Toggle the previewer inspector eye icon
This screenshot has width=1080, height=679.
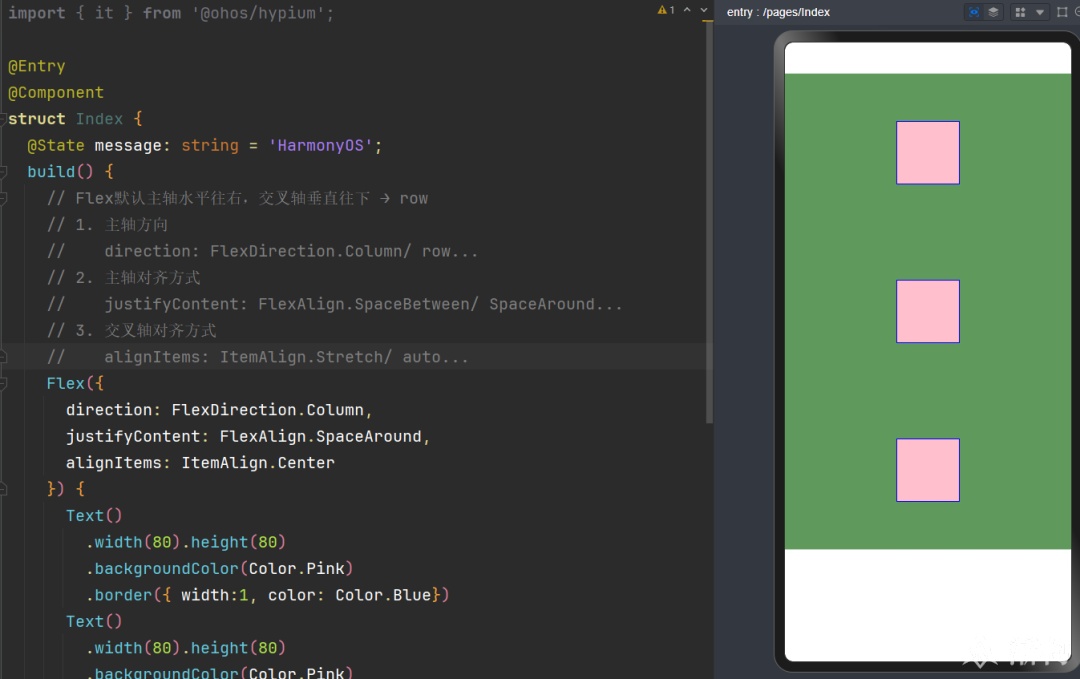(974, 12)
